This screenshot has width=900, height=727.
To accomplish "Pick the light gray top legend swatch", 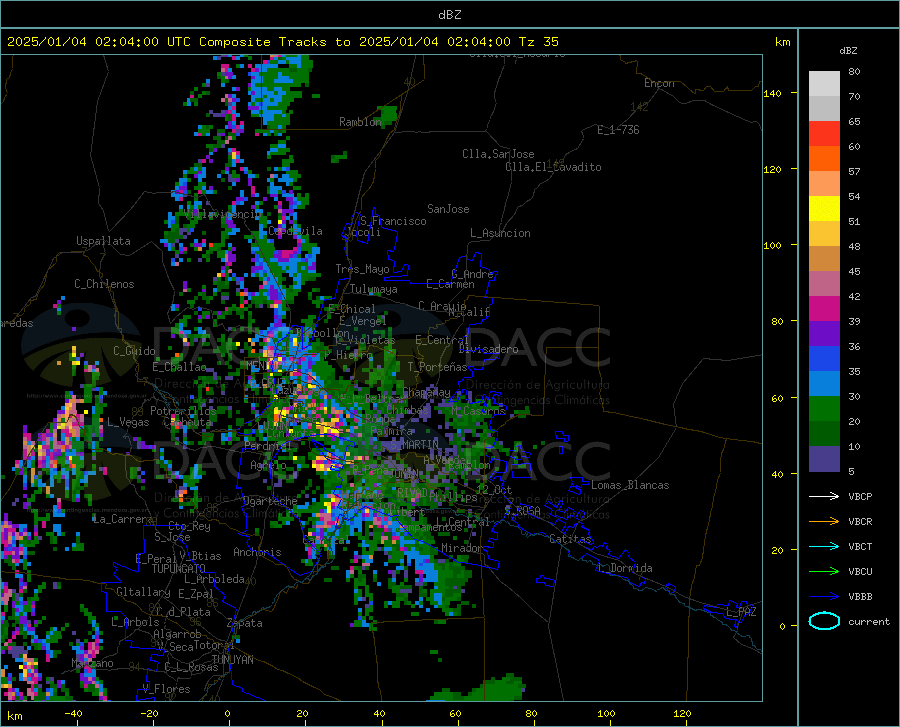I will pos(824,84).
